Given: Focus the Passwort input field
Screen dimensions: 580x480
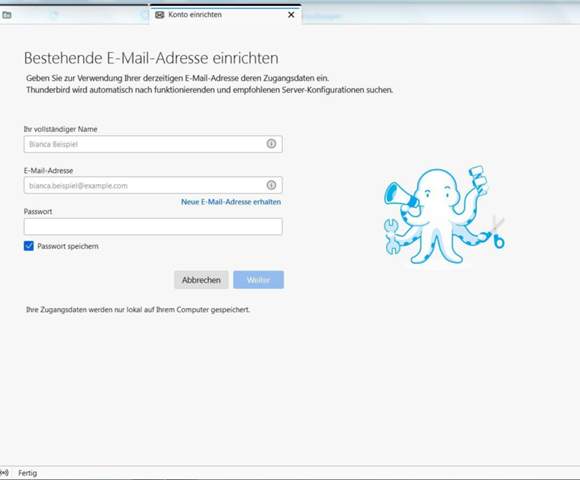Looking at the screenshot, I should pos(153,226).
